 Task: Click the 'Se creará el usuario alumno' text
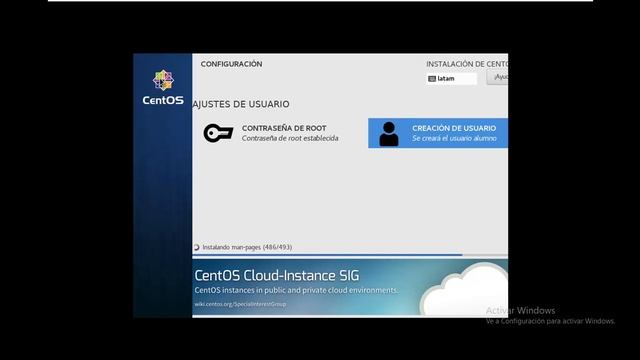(454, 138)
